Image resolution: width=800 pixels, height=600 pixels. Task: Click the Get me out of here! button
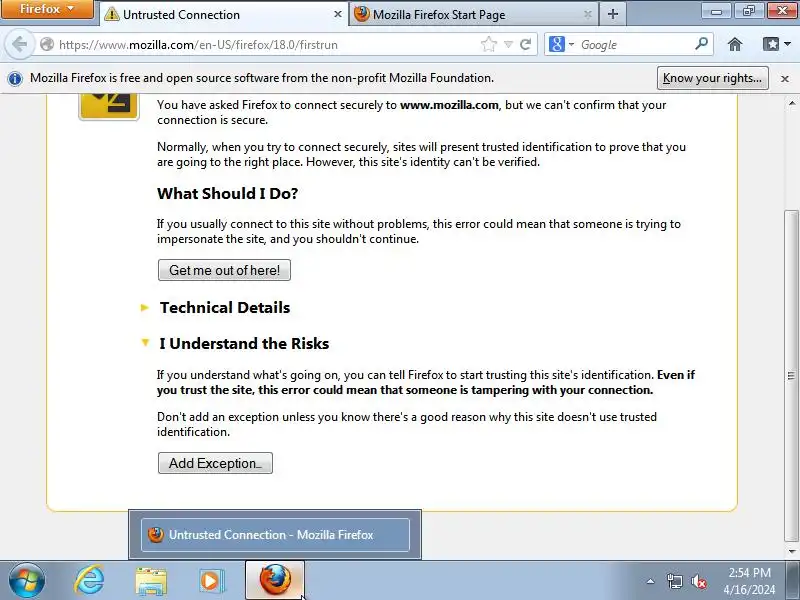pos(224,270)
